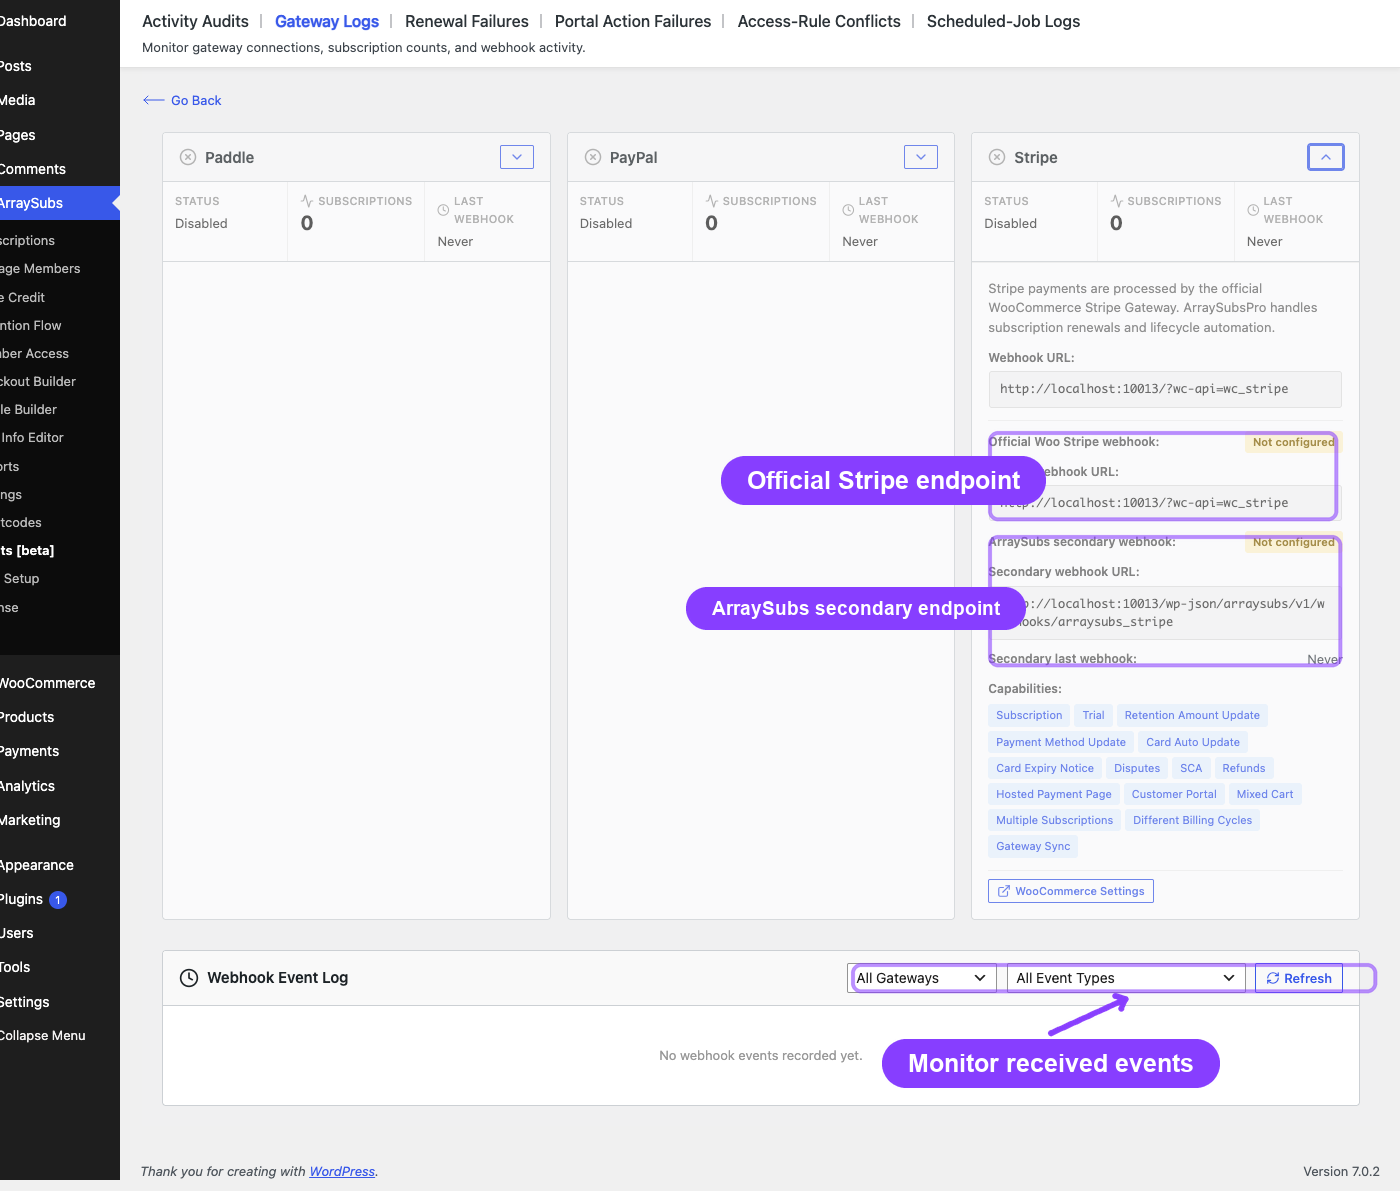Click the Stripe last webhook clock icon
This screenshot has width=1400, height=1191.
1253,210
